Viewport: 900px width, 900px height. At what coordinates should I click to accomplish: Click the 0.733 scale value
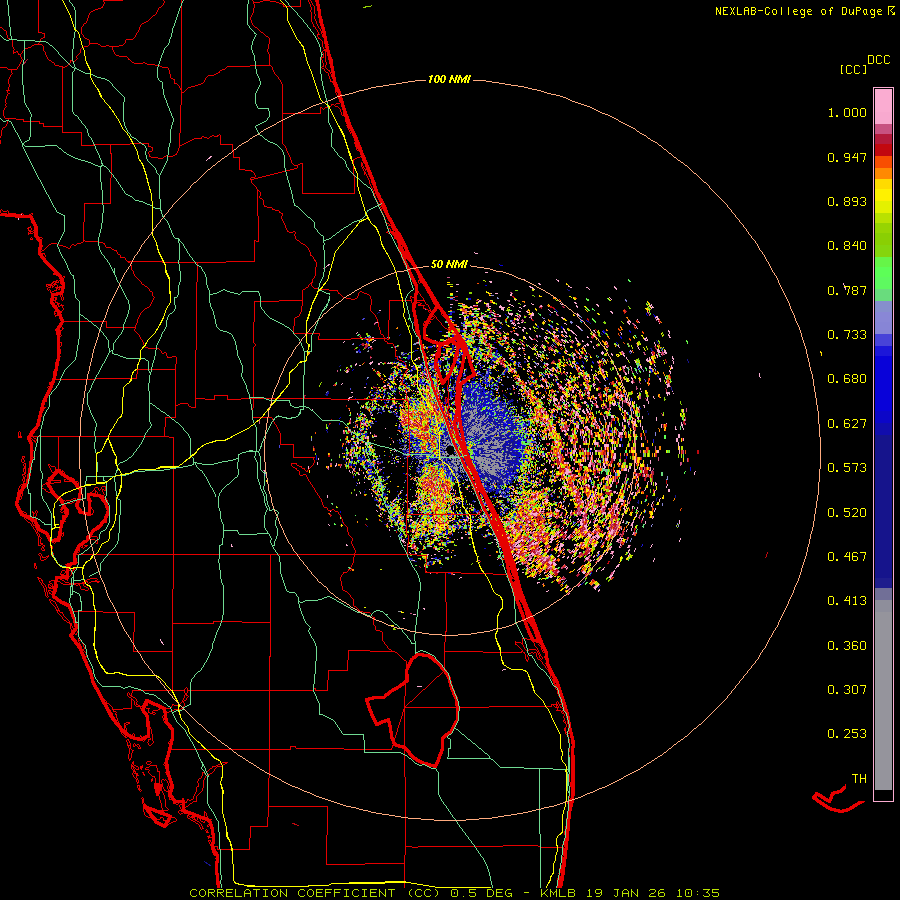pyautogui.click(x=847, y=335)
